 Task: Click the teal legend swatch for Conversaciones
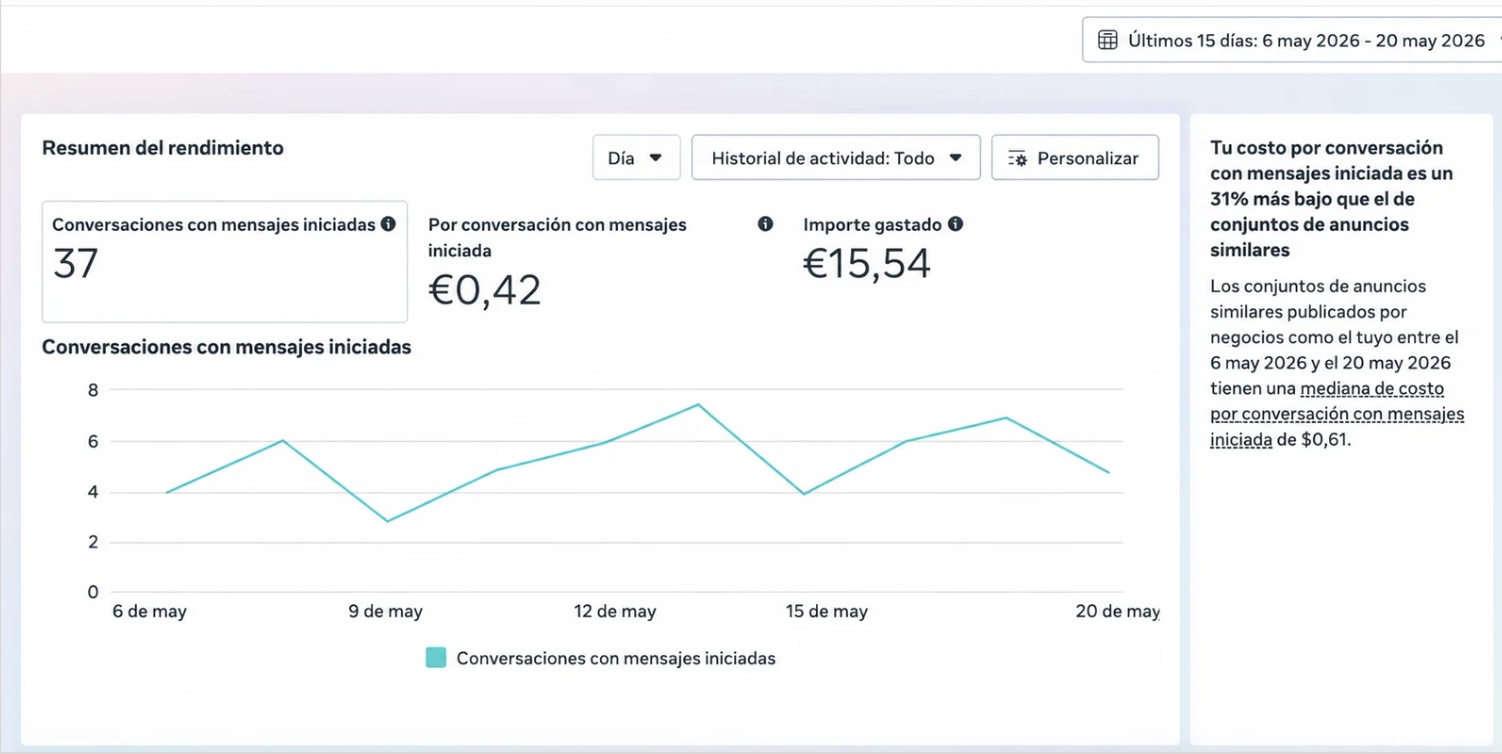436,657
